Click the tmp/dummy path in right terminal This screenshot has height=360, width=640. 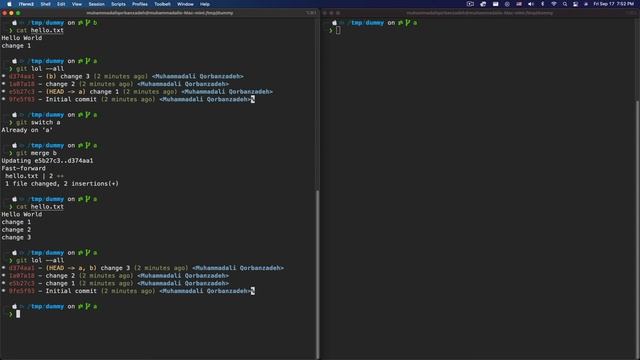point(367,23)
